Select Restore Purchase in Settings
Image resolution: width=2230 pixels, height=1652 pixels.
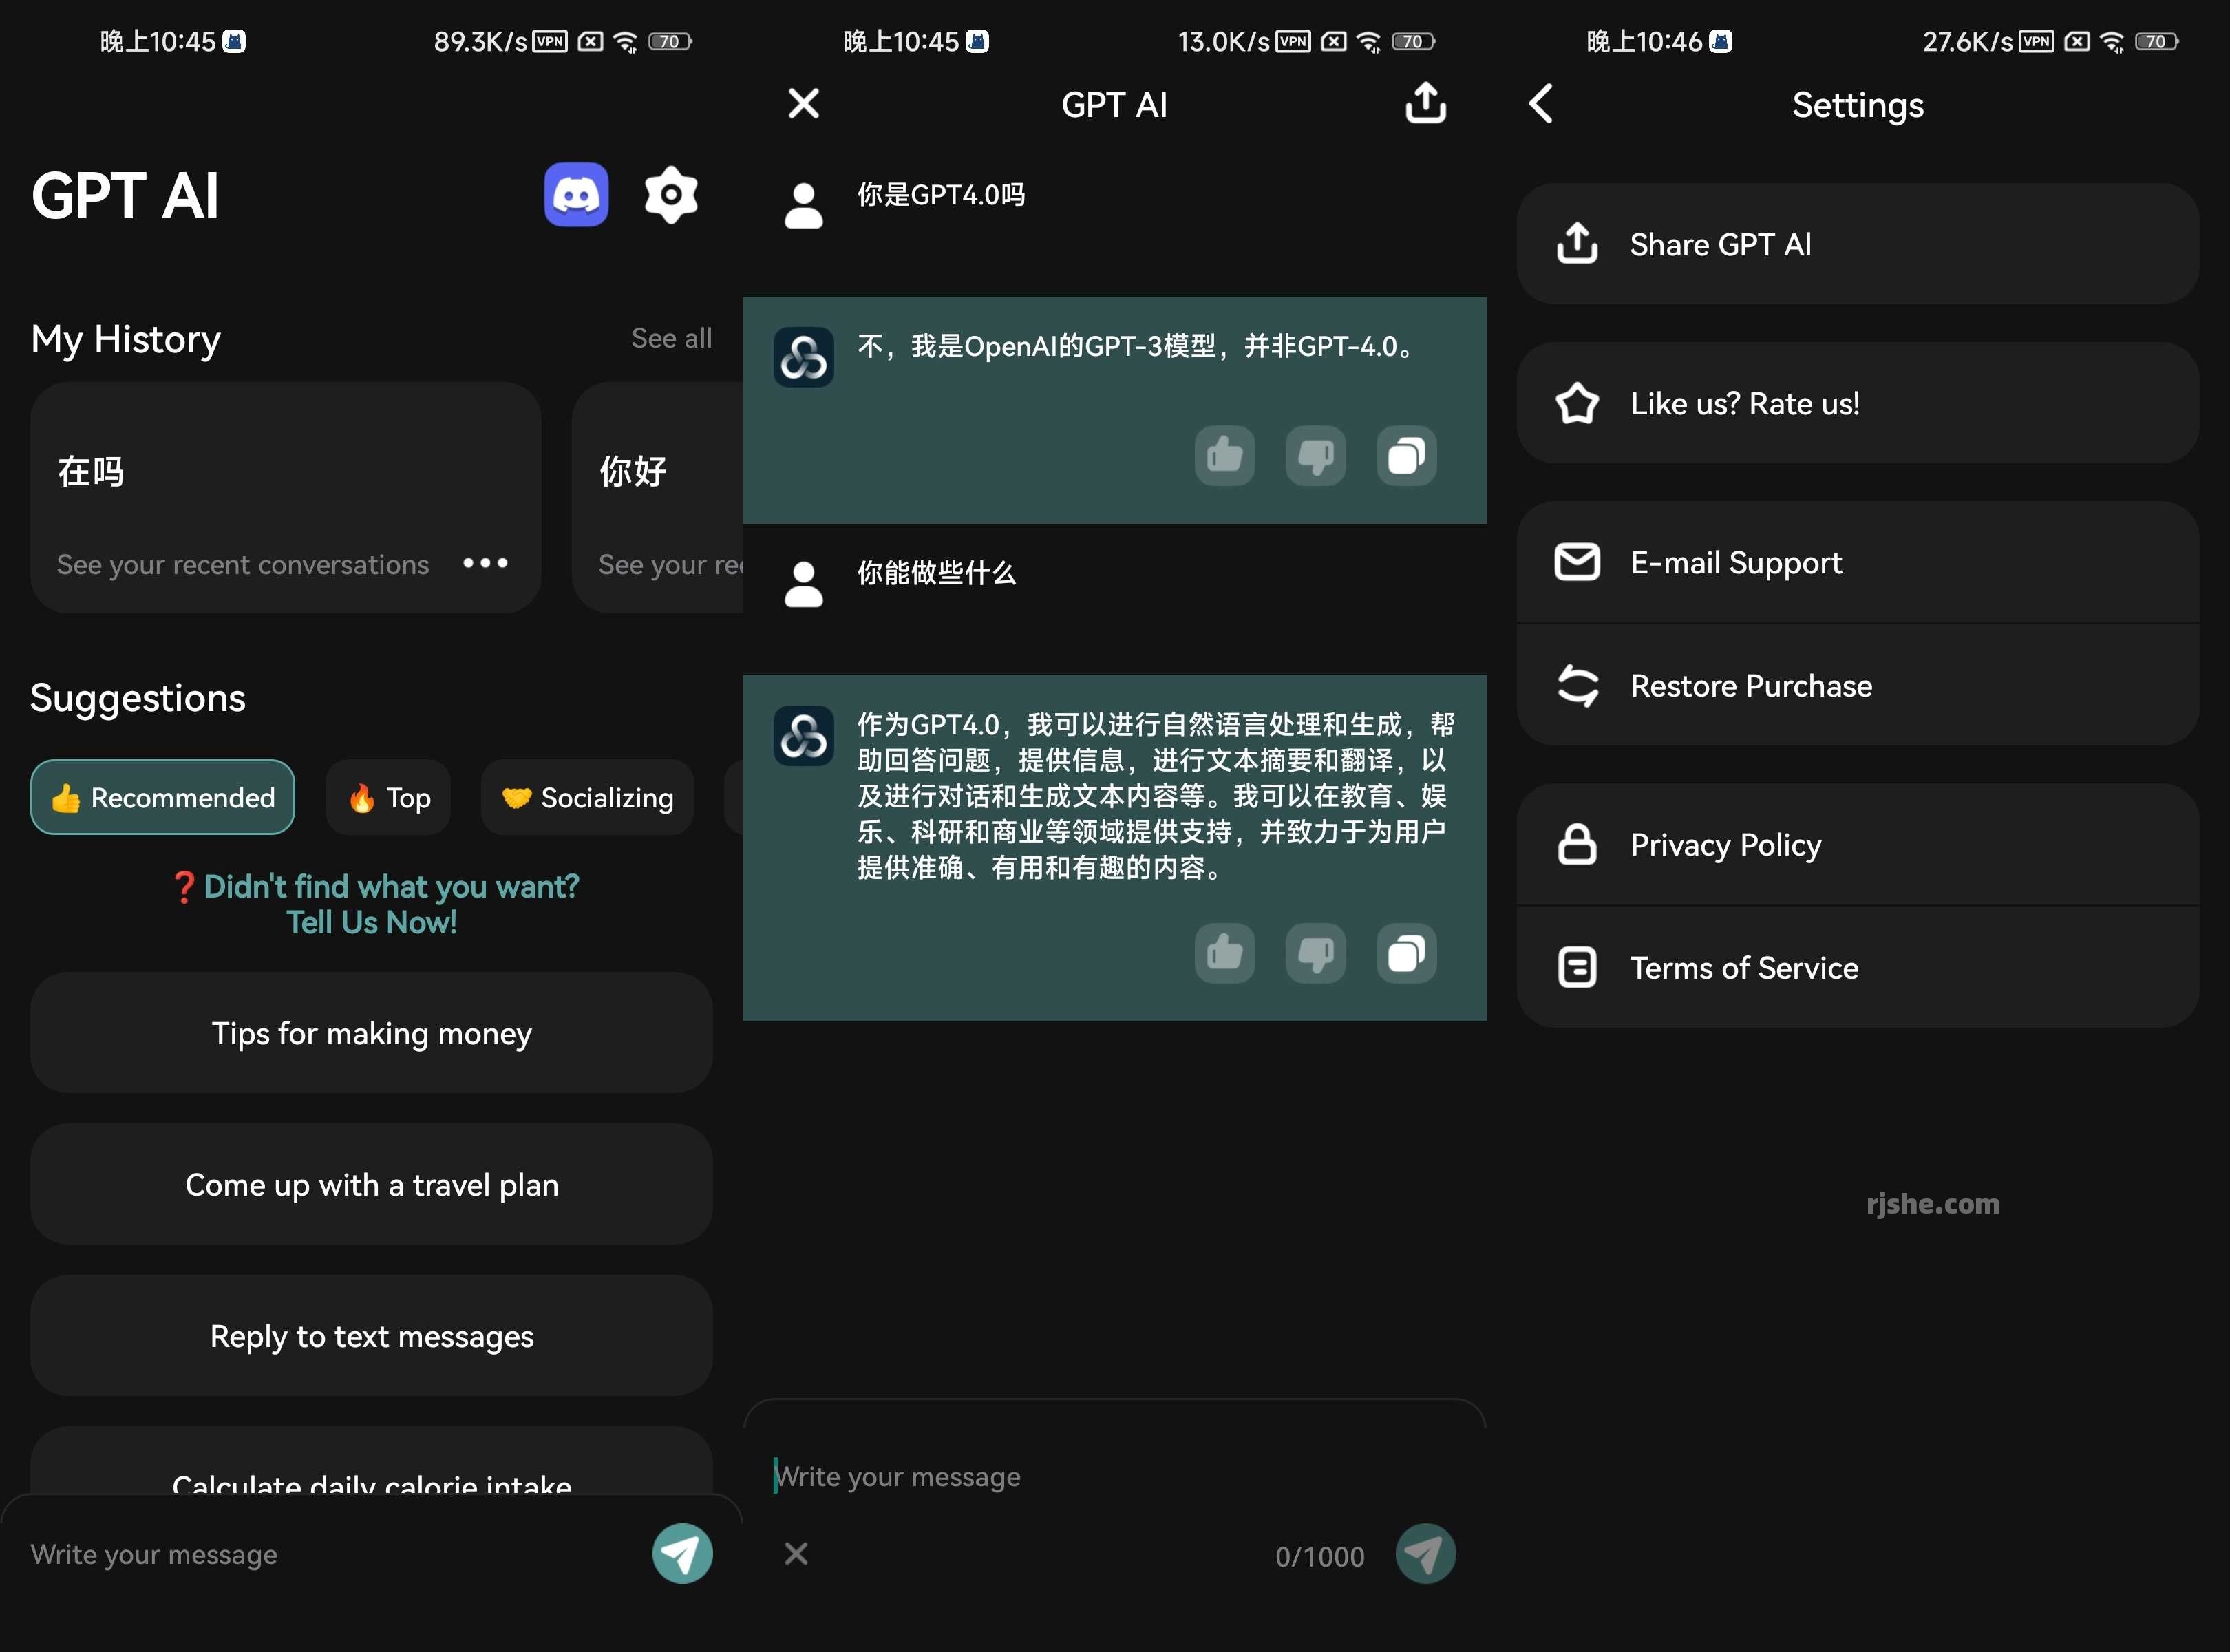coord(1857,685)
